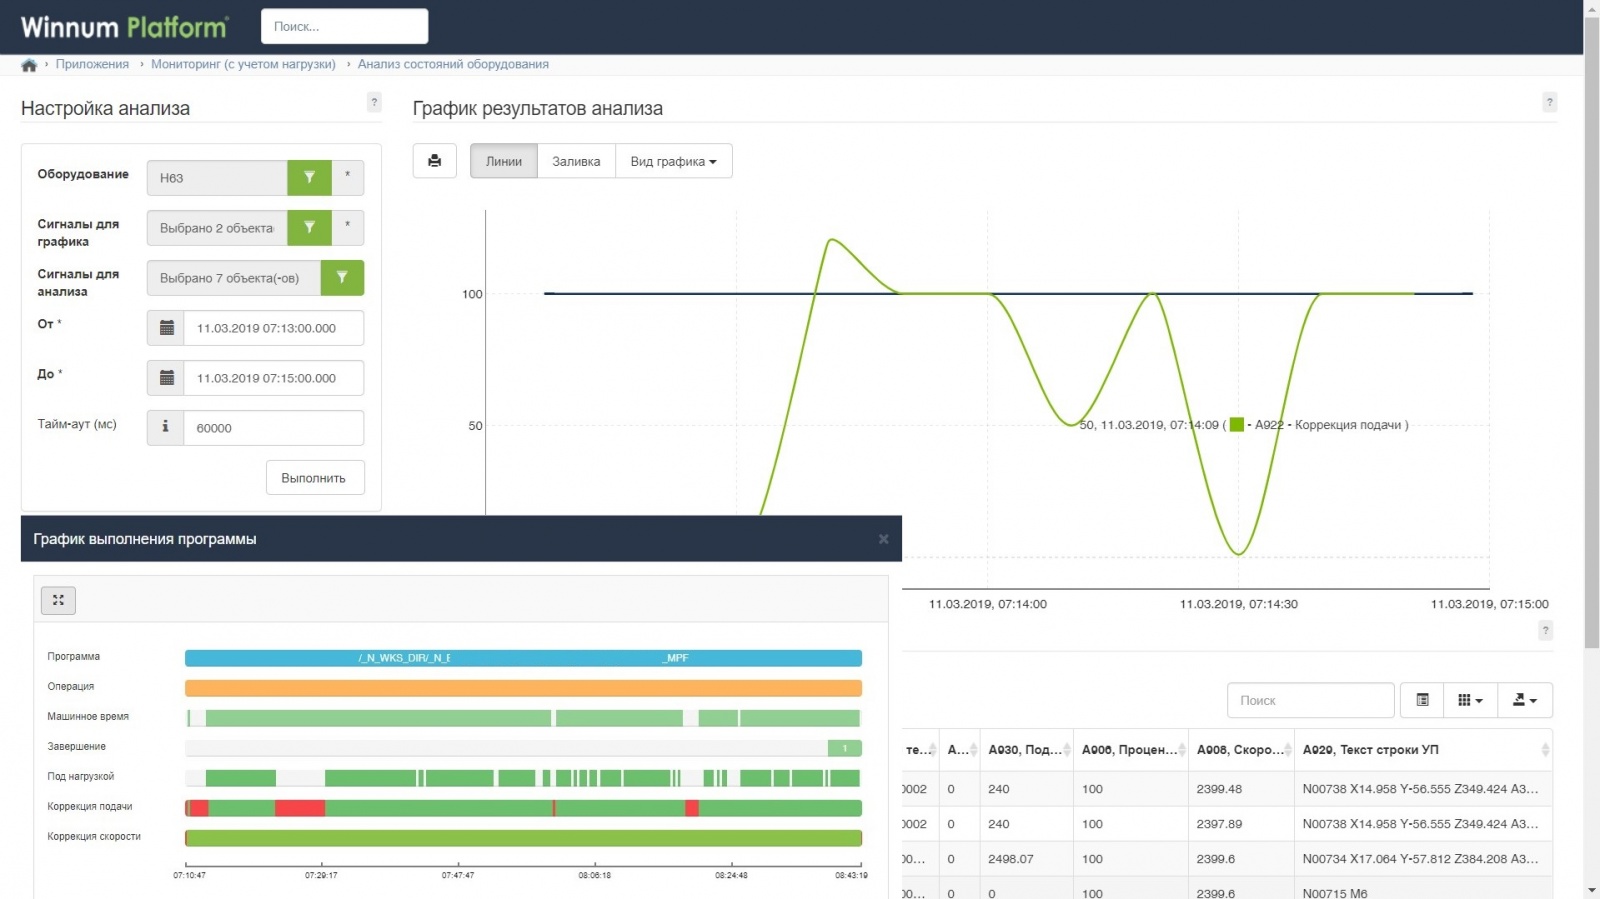Open help for График результатов анализа panel
This screenshot has width=1600, height=899.
(x=1549, y=102)
